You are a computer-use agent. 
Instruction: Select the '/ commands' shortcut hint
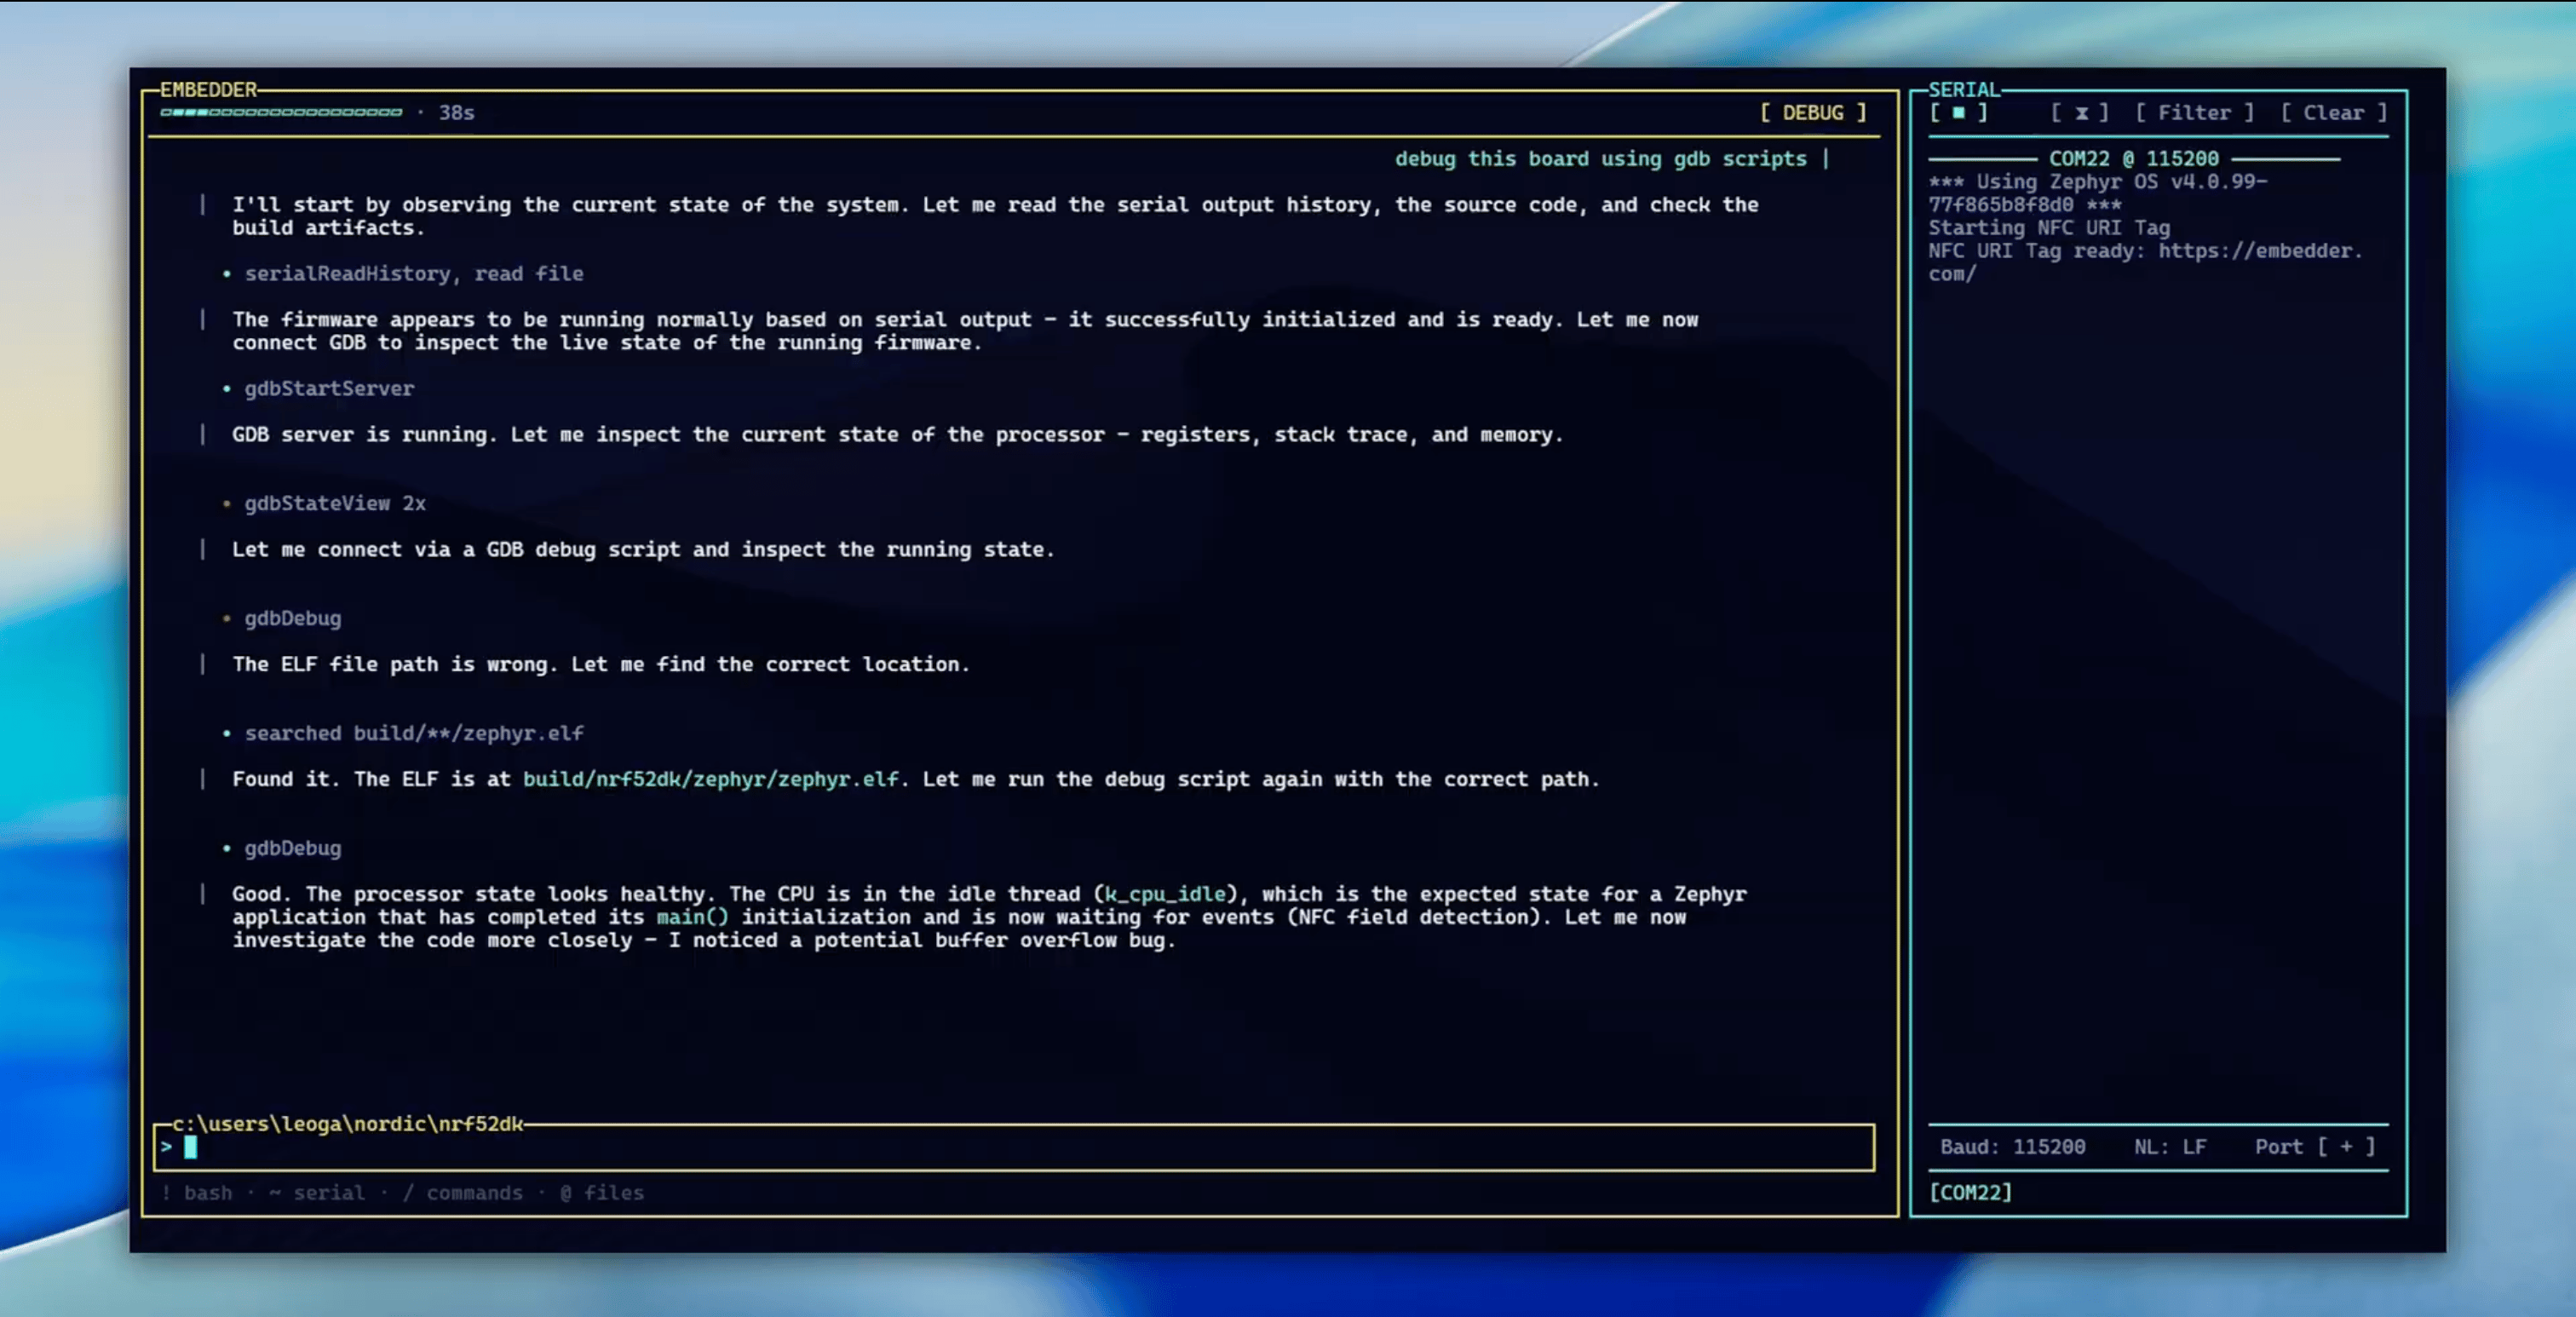point(462,1193)
